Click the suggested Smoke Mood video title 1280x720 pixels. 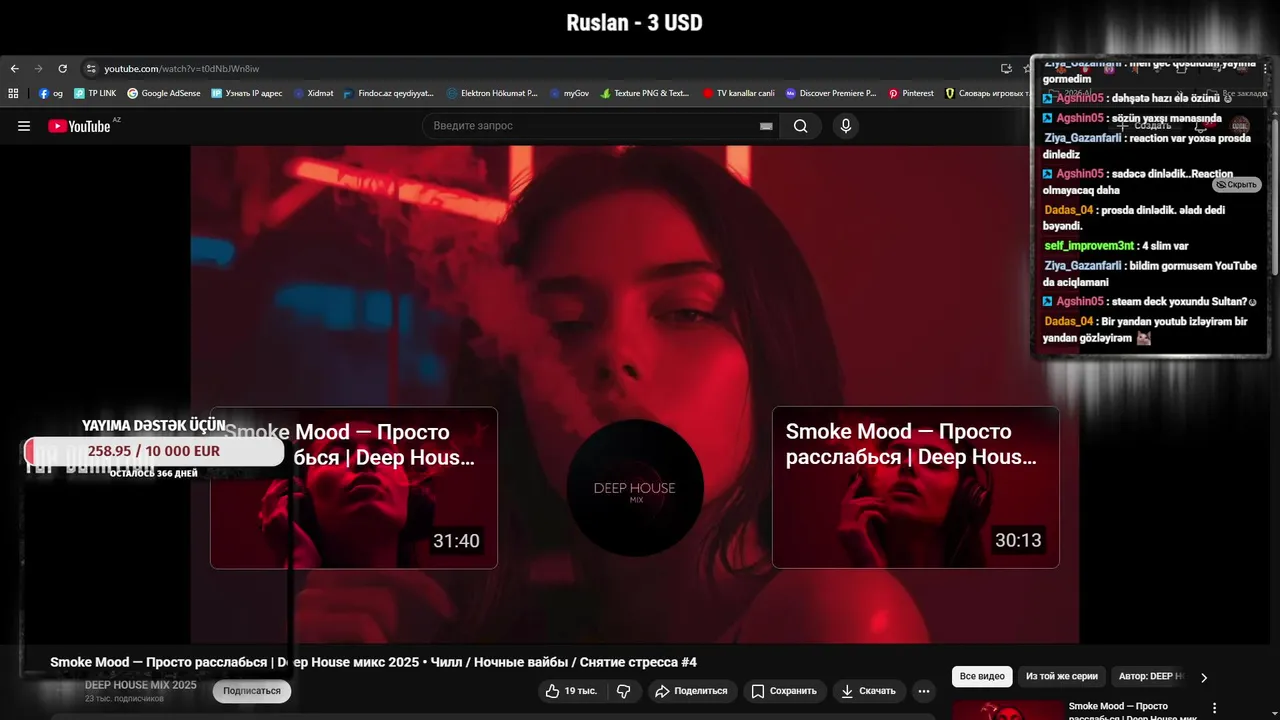[x=1133, y=712]
